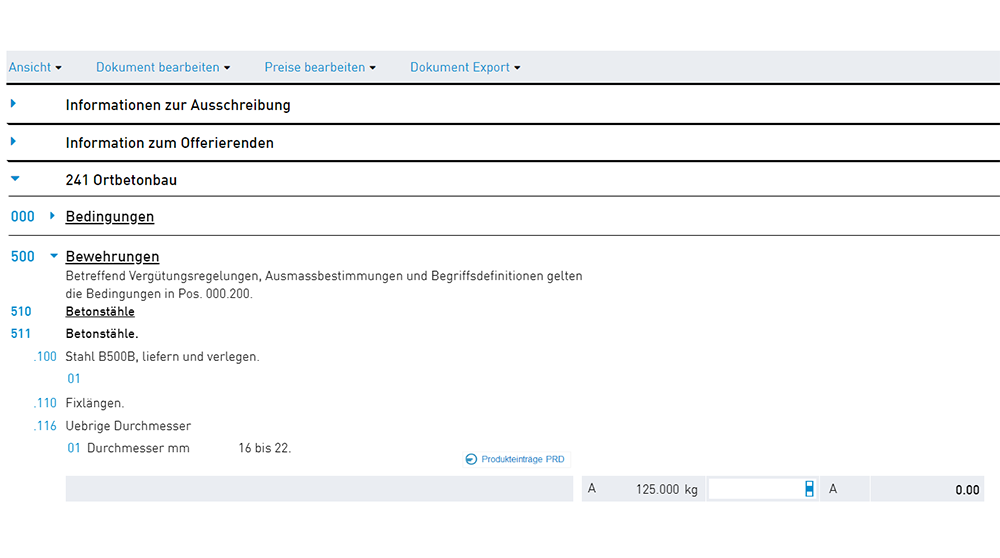This screenshot has height=558, width=1000.
Task: Click the 01 entry beside Durchmesser mm
Action: (74, 448)
